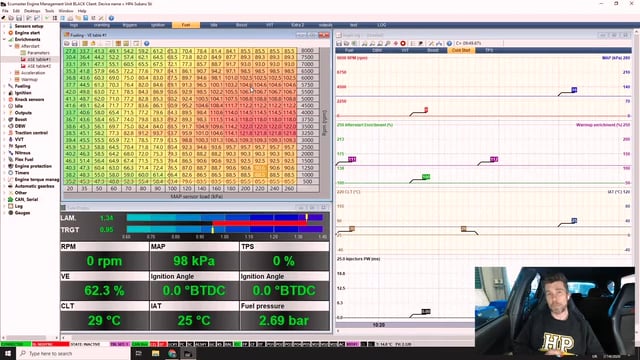Select ASE table#2 in the tree
The width and height of the screenshot is (640, 360).
click(39, 66)
